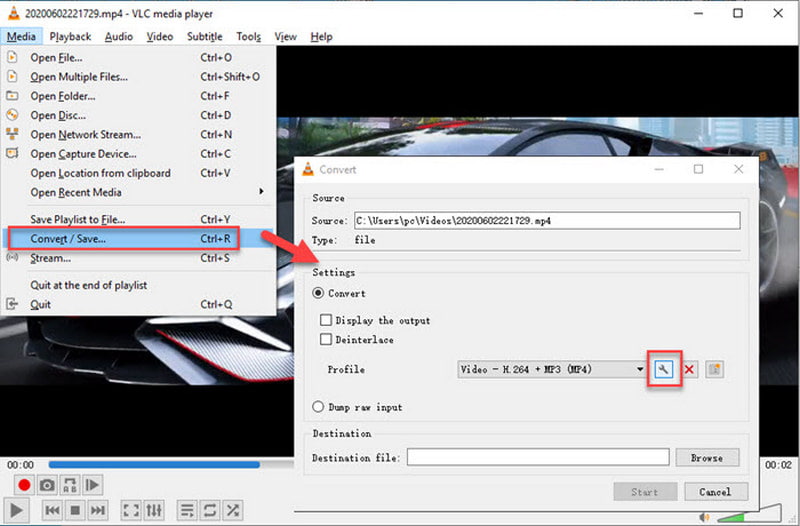Viewport: 800px width, 526px height.
Task: Click the frame-by-frame icon
Action: pyautogui.click(x=92, y=485)
